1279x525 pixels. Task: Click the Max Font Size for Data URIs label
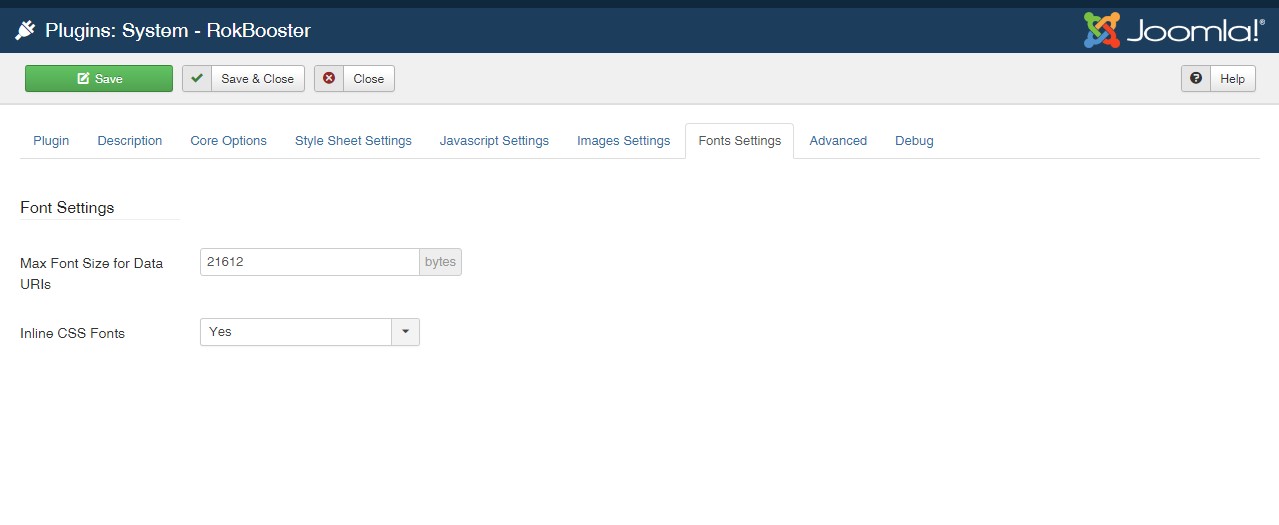pos(91,273)
